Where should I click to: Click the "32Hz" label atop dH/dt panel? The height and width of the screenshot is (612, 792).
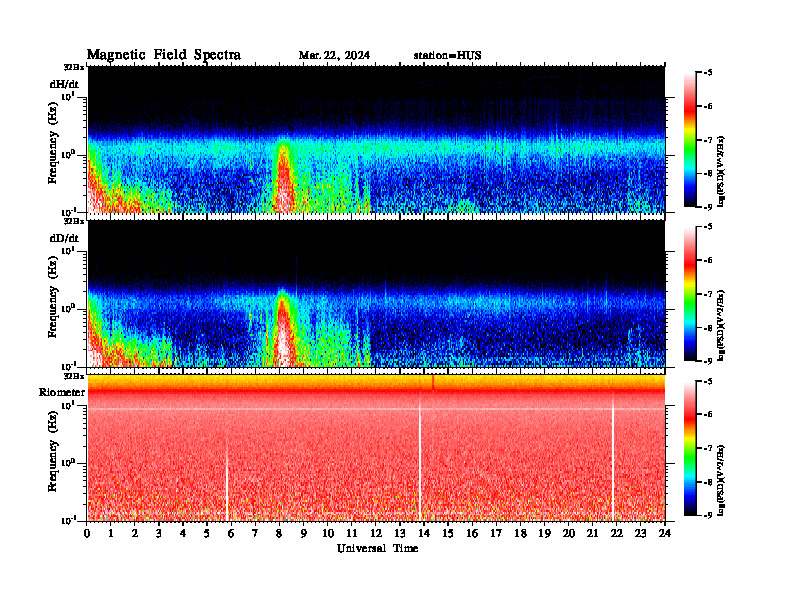coord(74,67)
